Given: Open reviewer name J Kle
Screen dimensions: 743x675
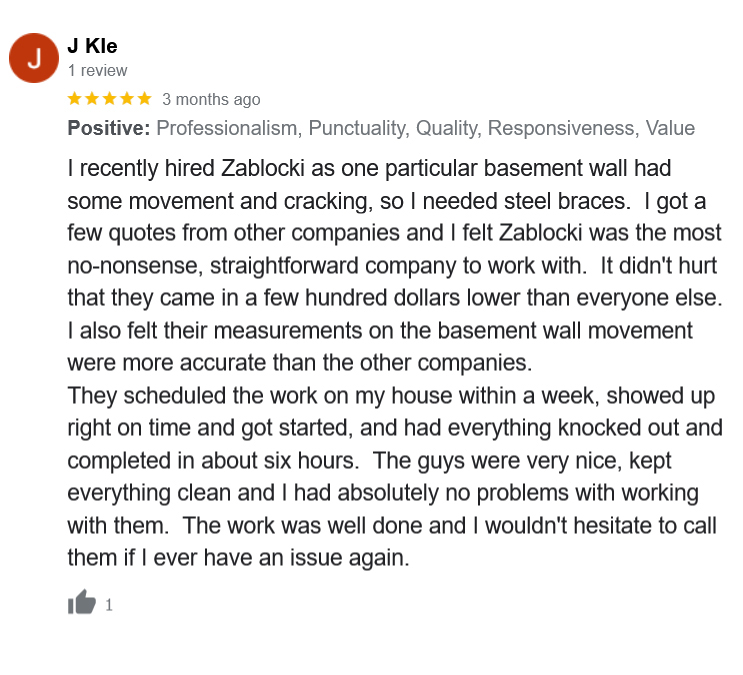Looking at the screenshot, I should coord(92,46).
